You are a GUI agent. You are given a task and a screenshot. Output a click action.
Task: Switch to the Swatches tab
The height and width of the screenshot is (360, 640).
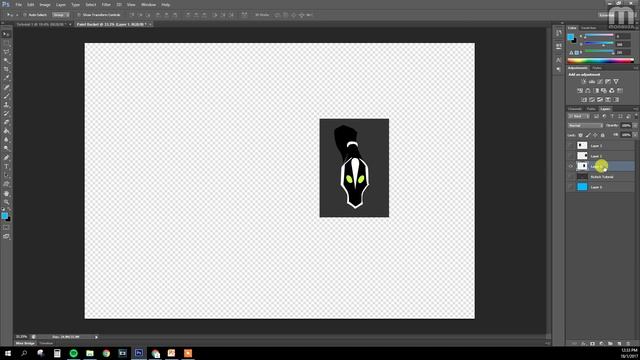point(589,28)
